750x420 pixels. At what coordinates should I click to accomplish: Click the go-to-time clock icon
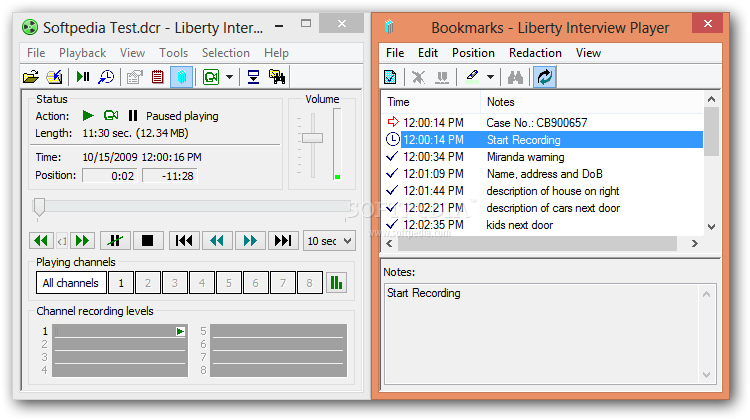[106, 77]
